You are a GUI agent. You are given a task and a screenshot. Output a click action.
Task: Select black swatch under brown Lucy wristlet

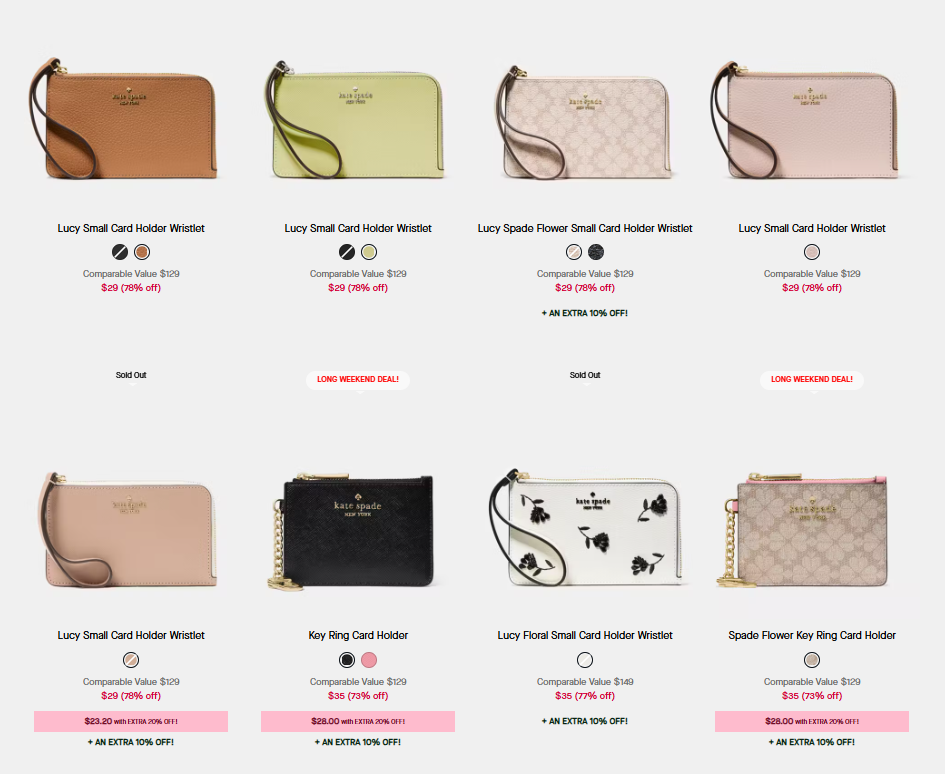[120, 252]
